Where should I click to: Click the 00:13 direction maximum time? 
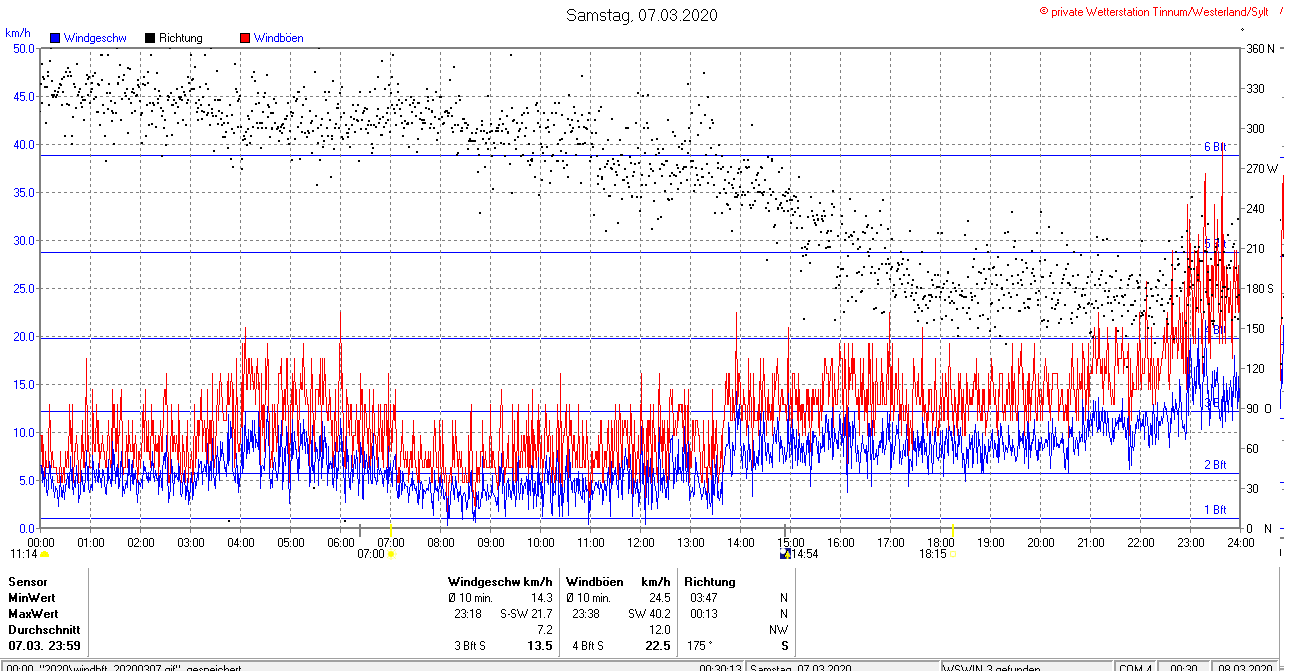click(x=703, y=614)
